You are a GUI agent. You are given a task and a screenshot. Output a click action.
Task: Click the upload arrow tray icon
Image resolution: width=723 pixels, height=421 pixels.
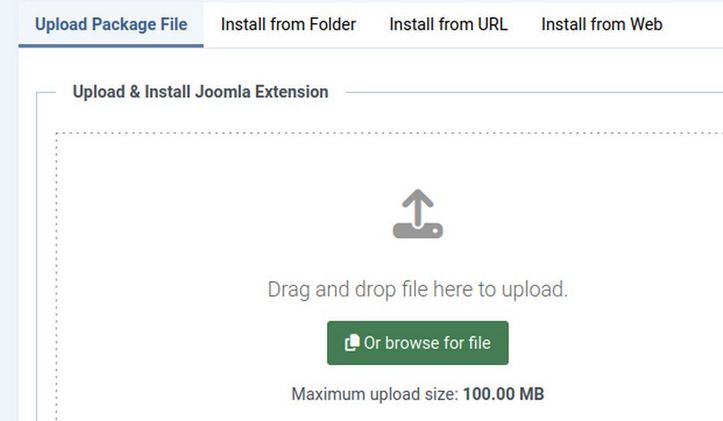tap(417, 214)
